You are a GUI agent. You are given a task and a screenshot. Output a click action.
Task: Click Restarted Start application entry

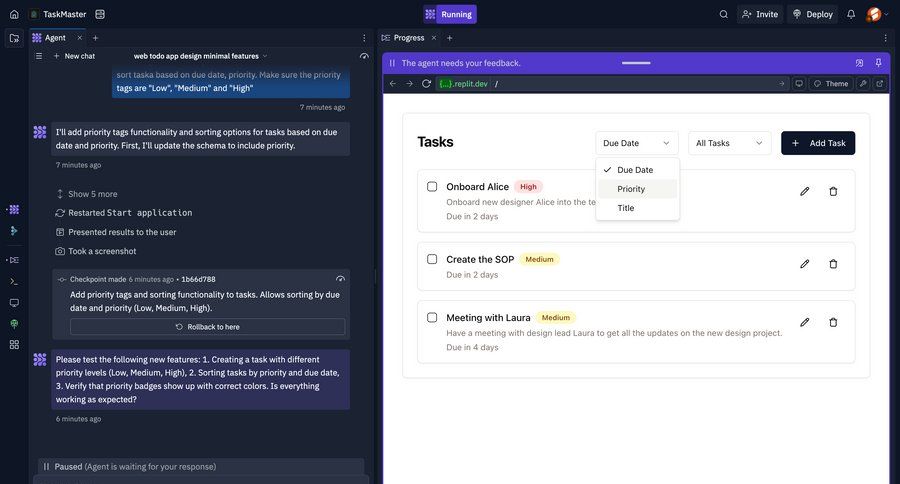124,213
